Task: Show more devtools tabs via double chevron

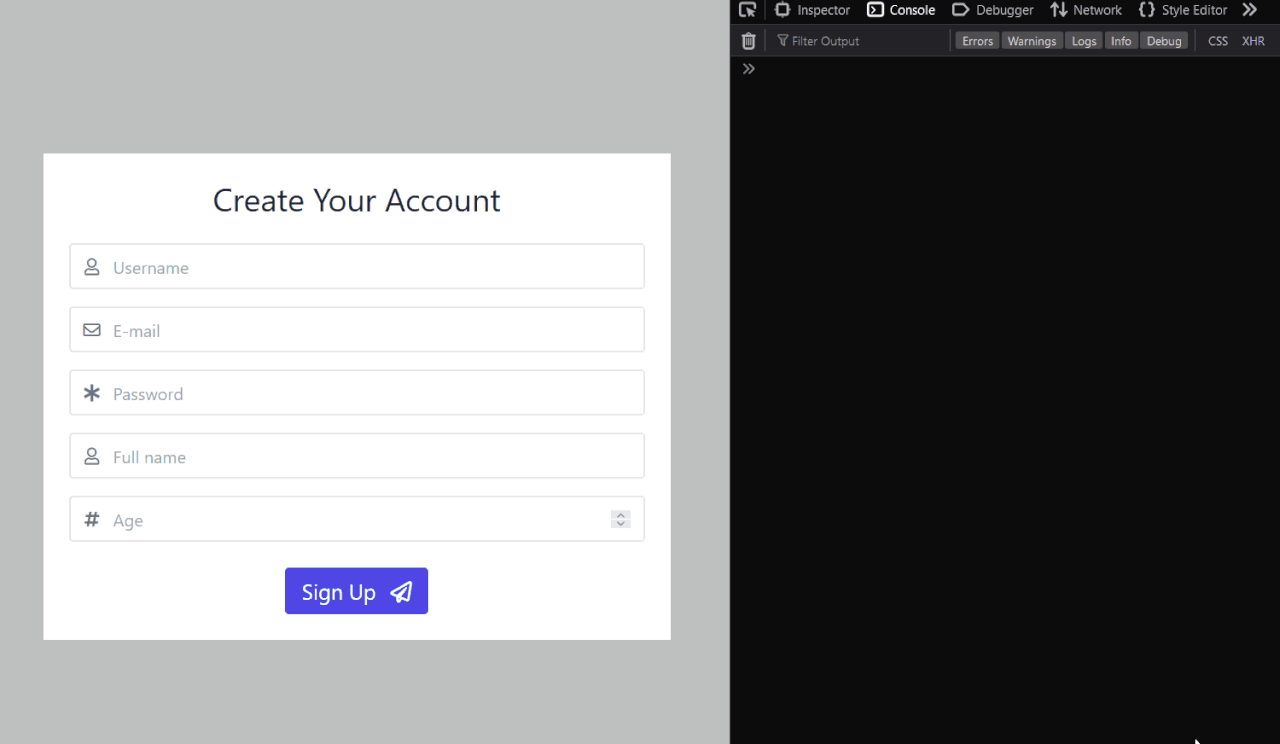Action: coord(1250,10)
